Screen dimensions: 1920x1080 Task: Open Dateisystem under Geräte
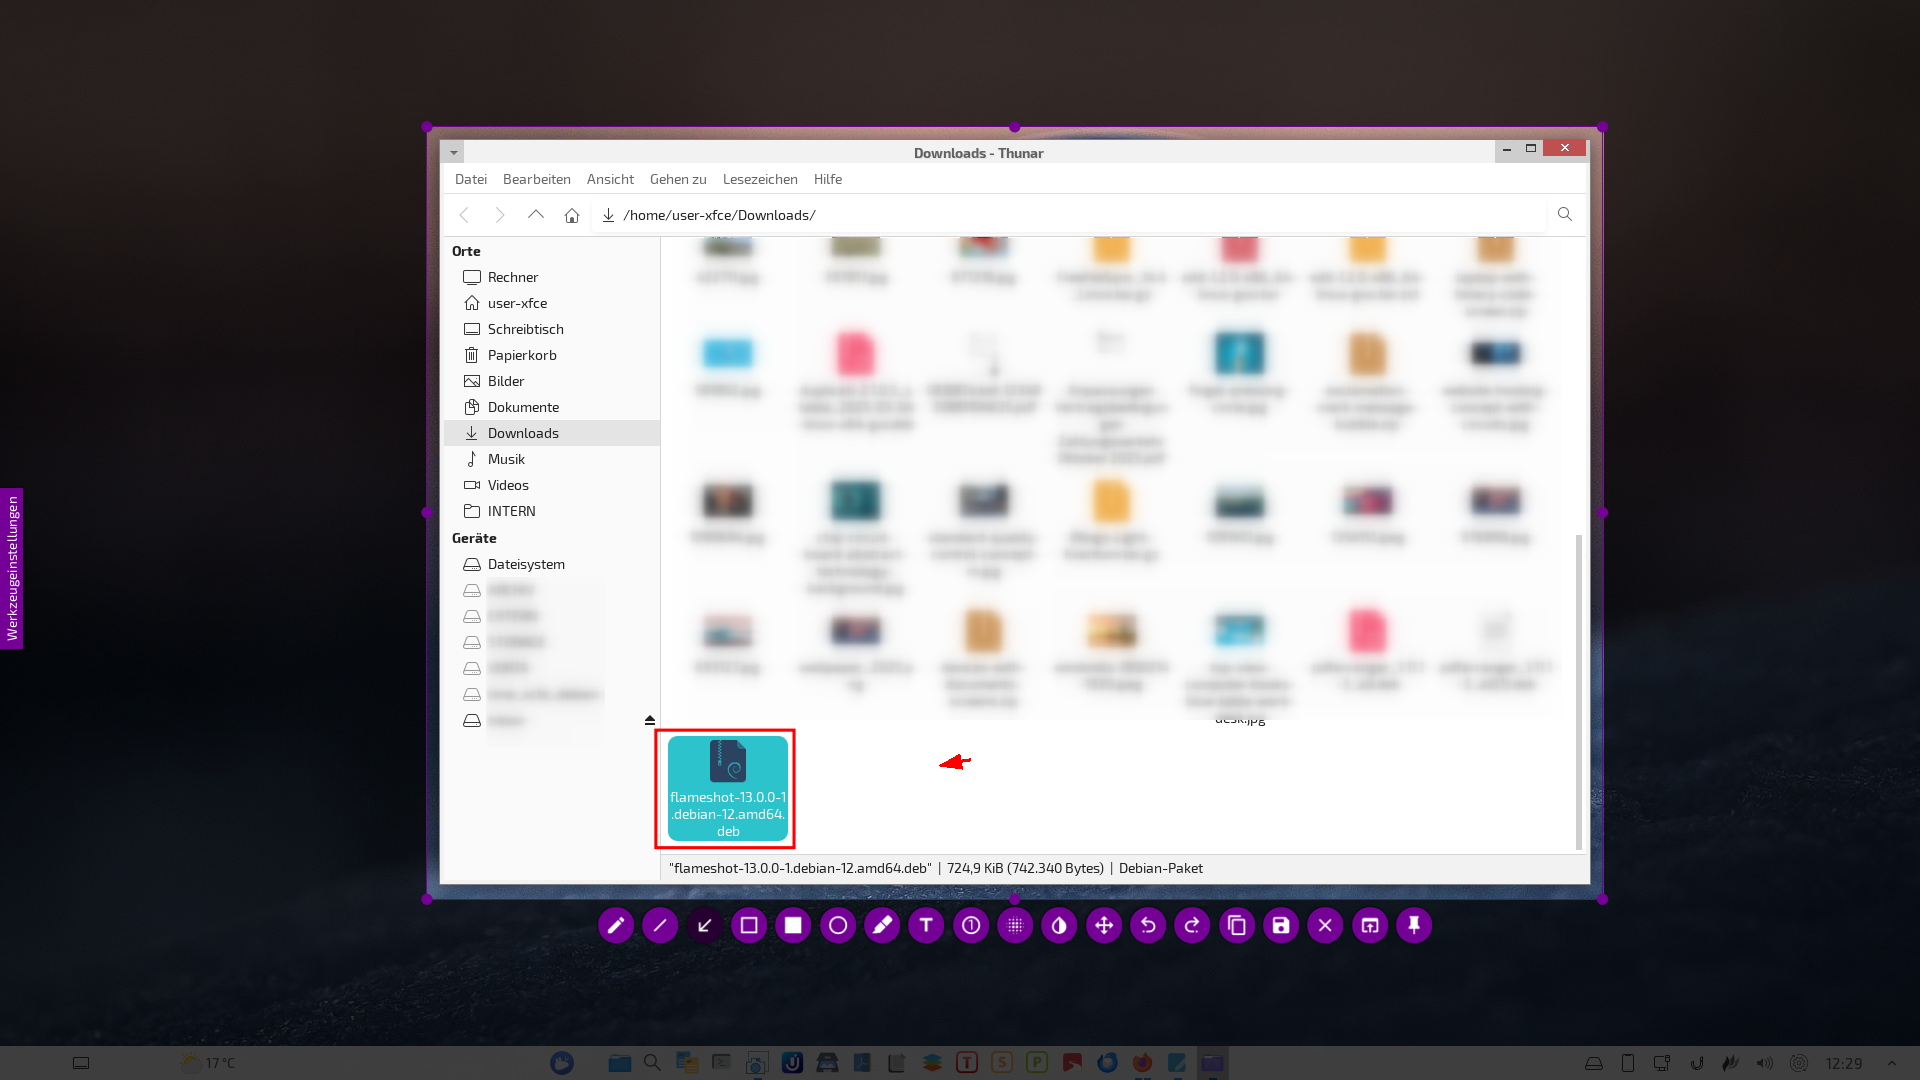[x=551, y=564]
